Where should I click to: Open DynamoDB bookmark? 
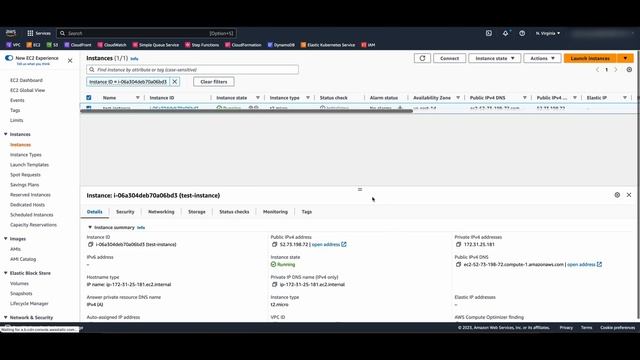point(281,45)
